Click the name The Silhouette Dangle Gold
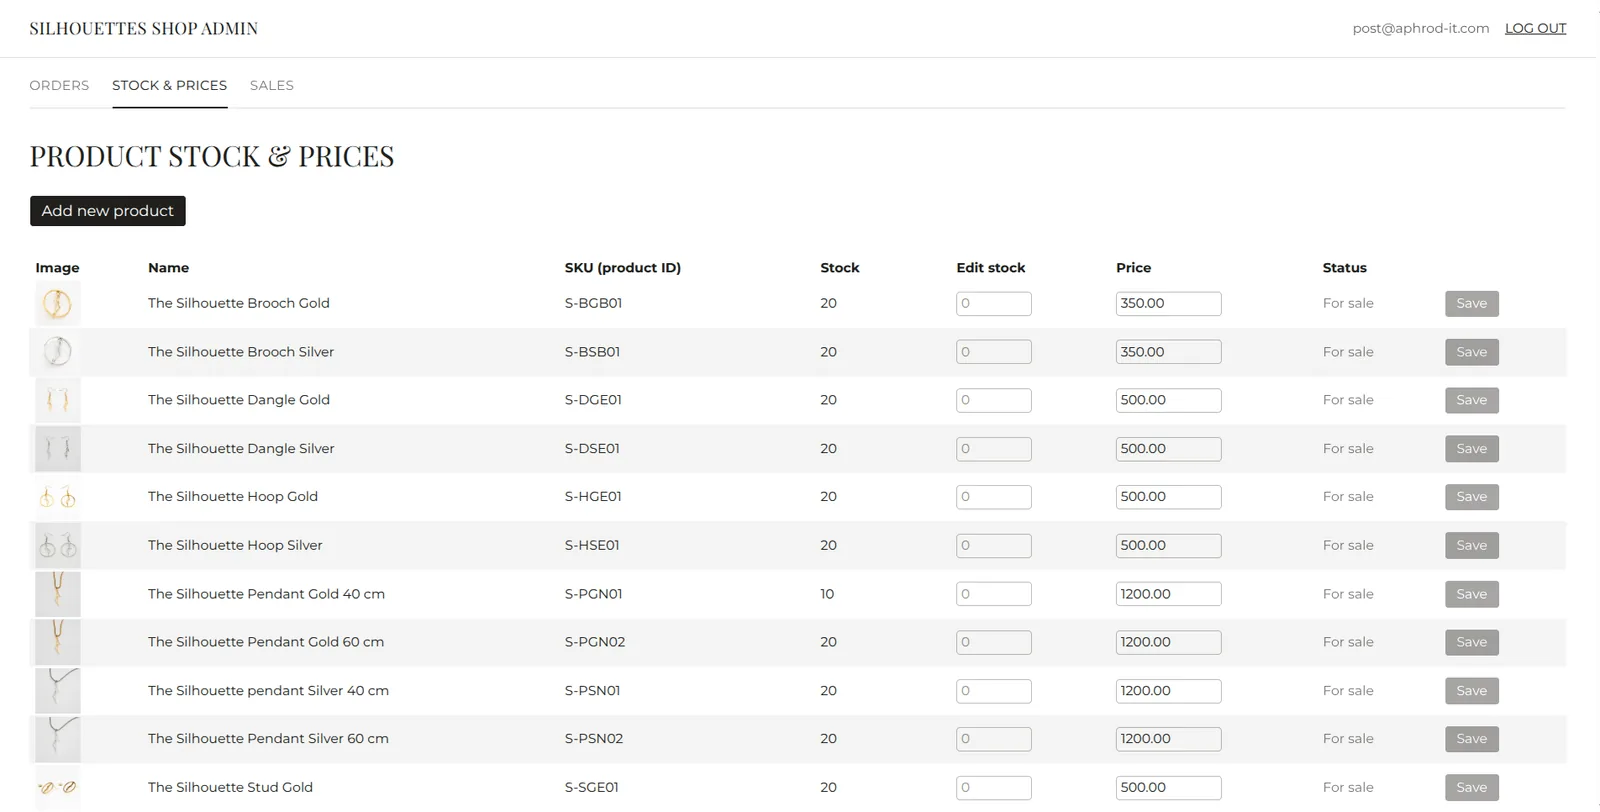The height and width of the screenshot is (812, 1600). pyautogui.click(x=239, y=400)
